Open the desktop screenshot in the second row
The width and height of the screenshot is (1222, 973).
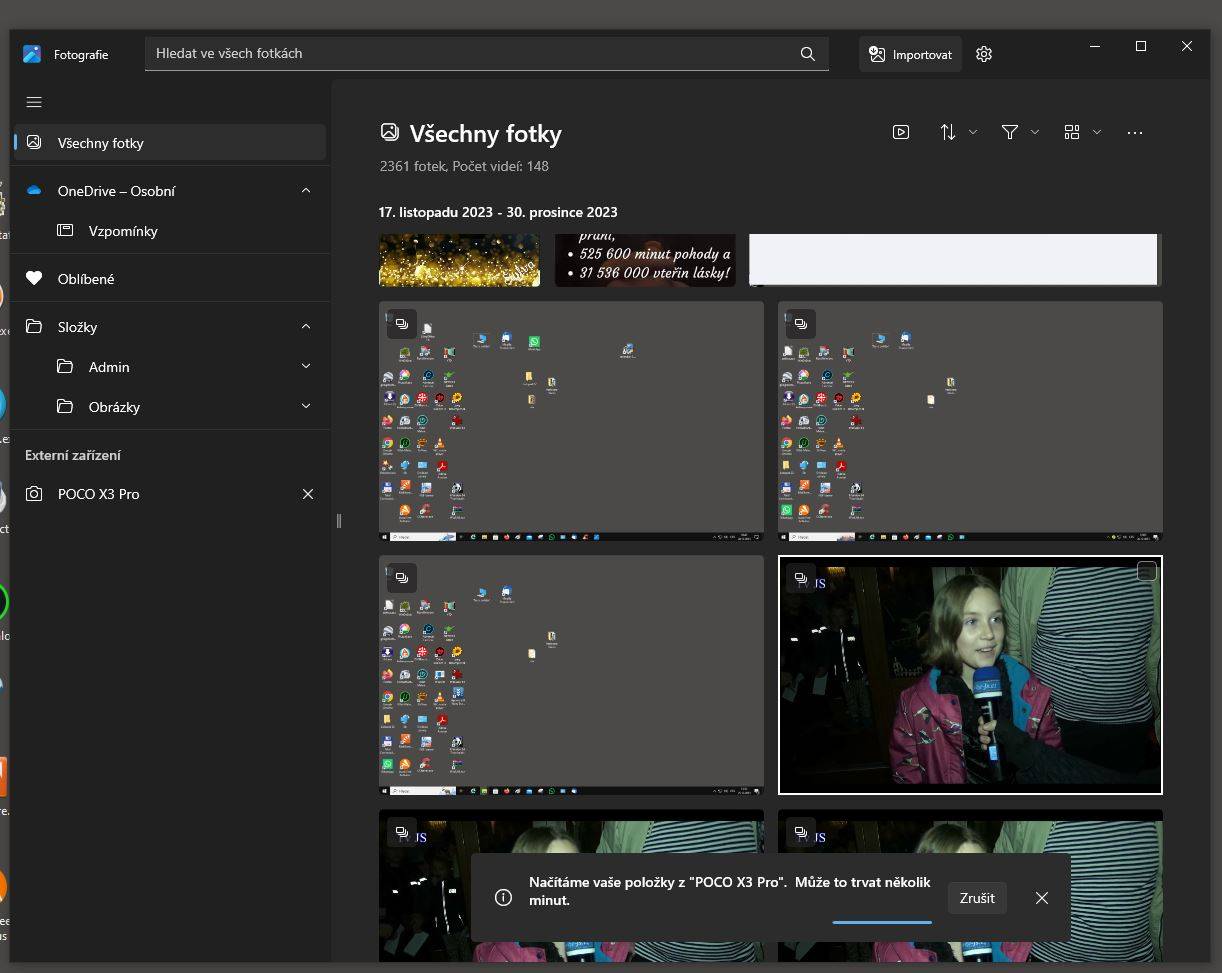coord(571,675)
